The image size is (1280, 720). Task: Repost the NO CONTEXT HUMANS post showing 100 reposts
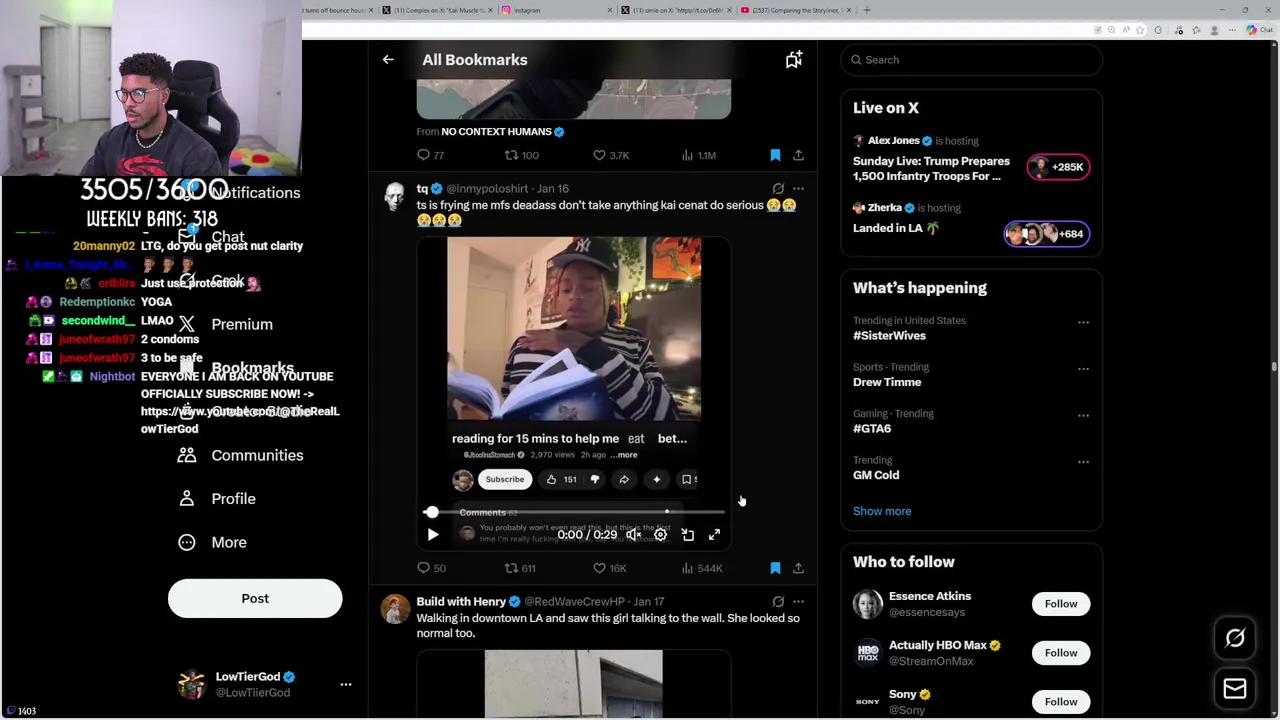521,155
